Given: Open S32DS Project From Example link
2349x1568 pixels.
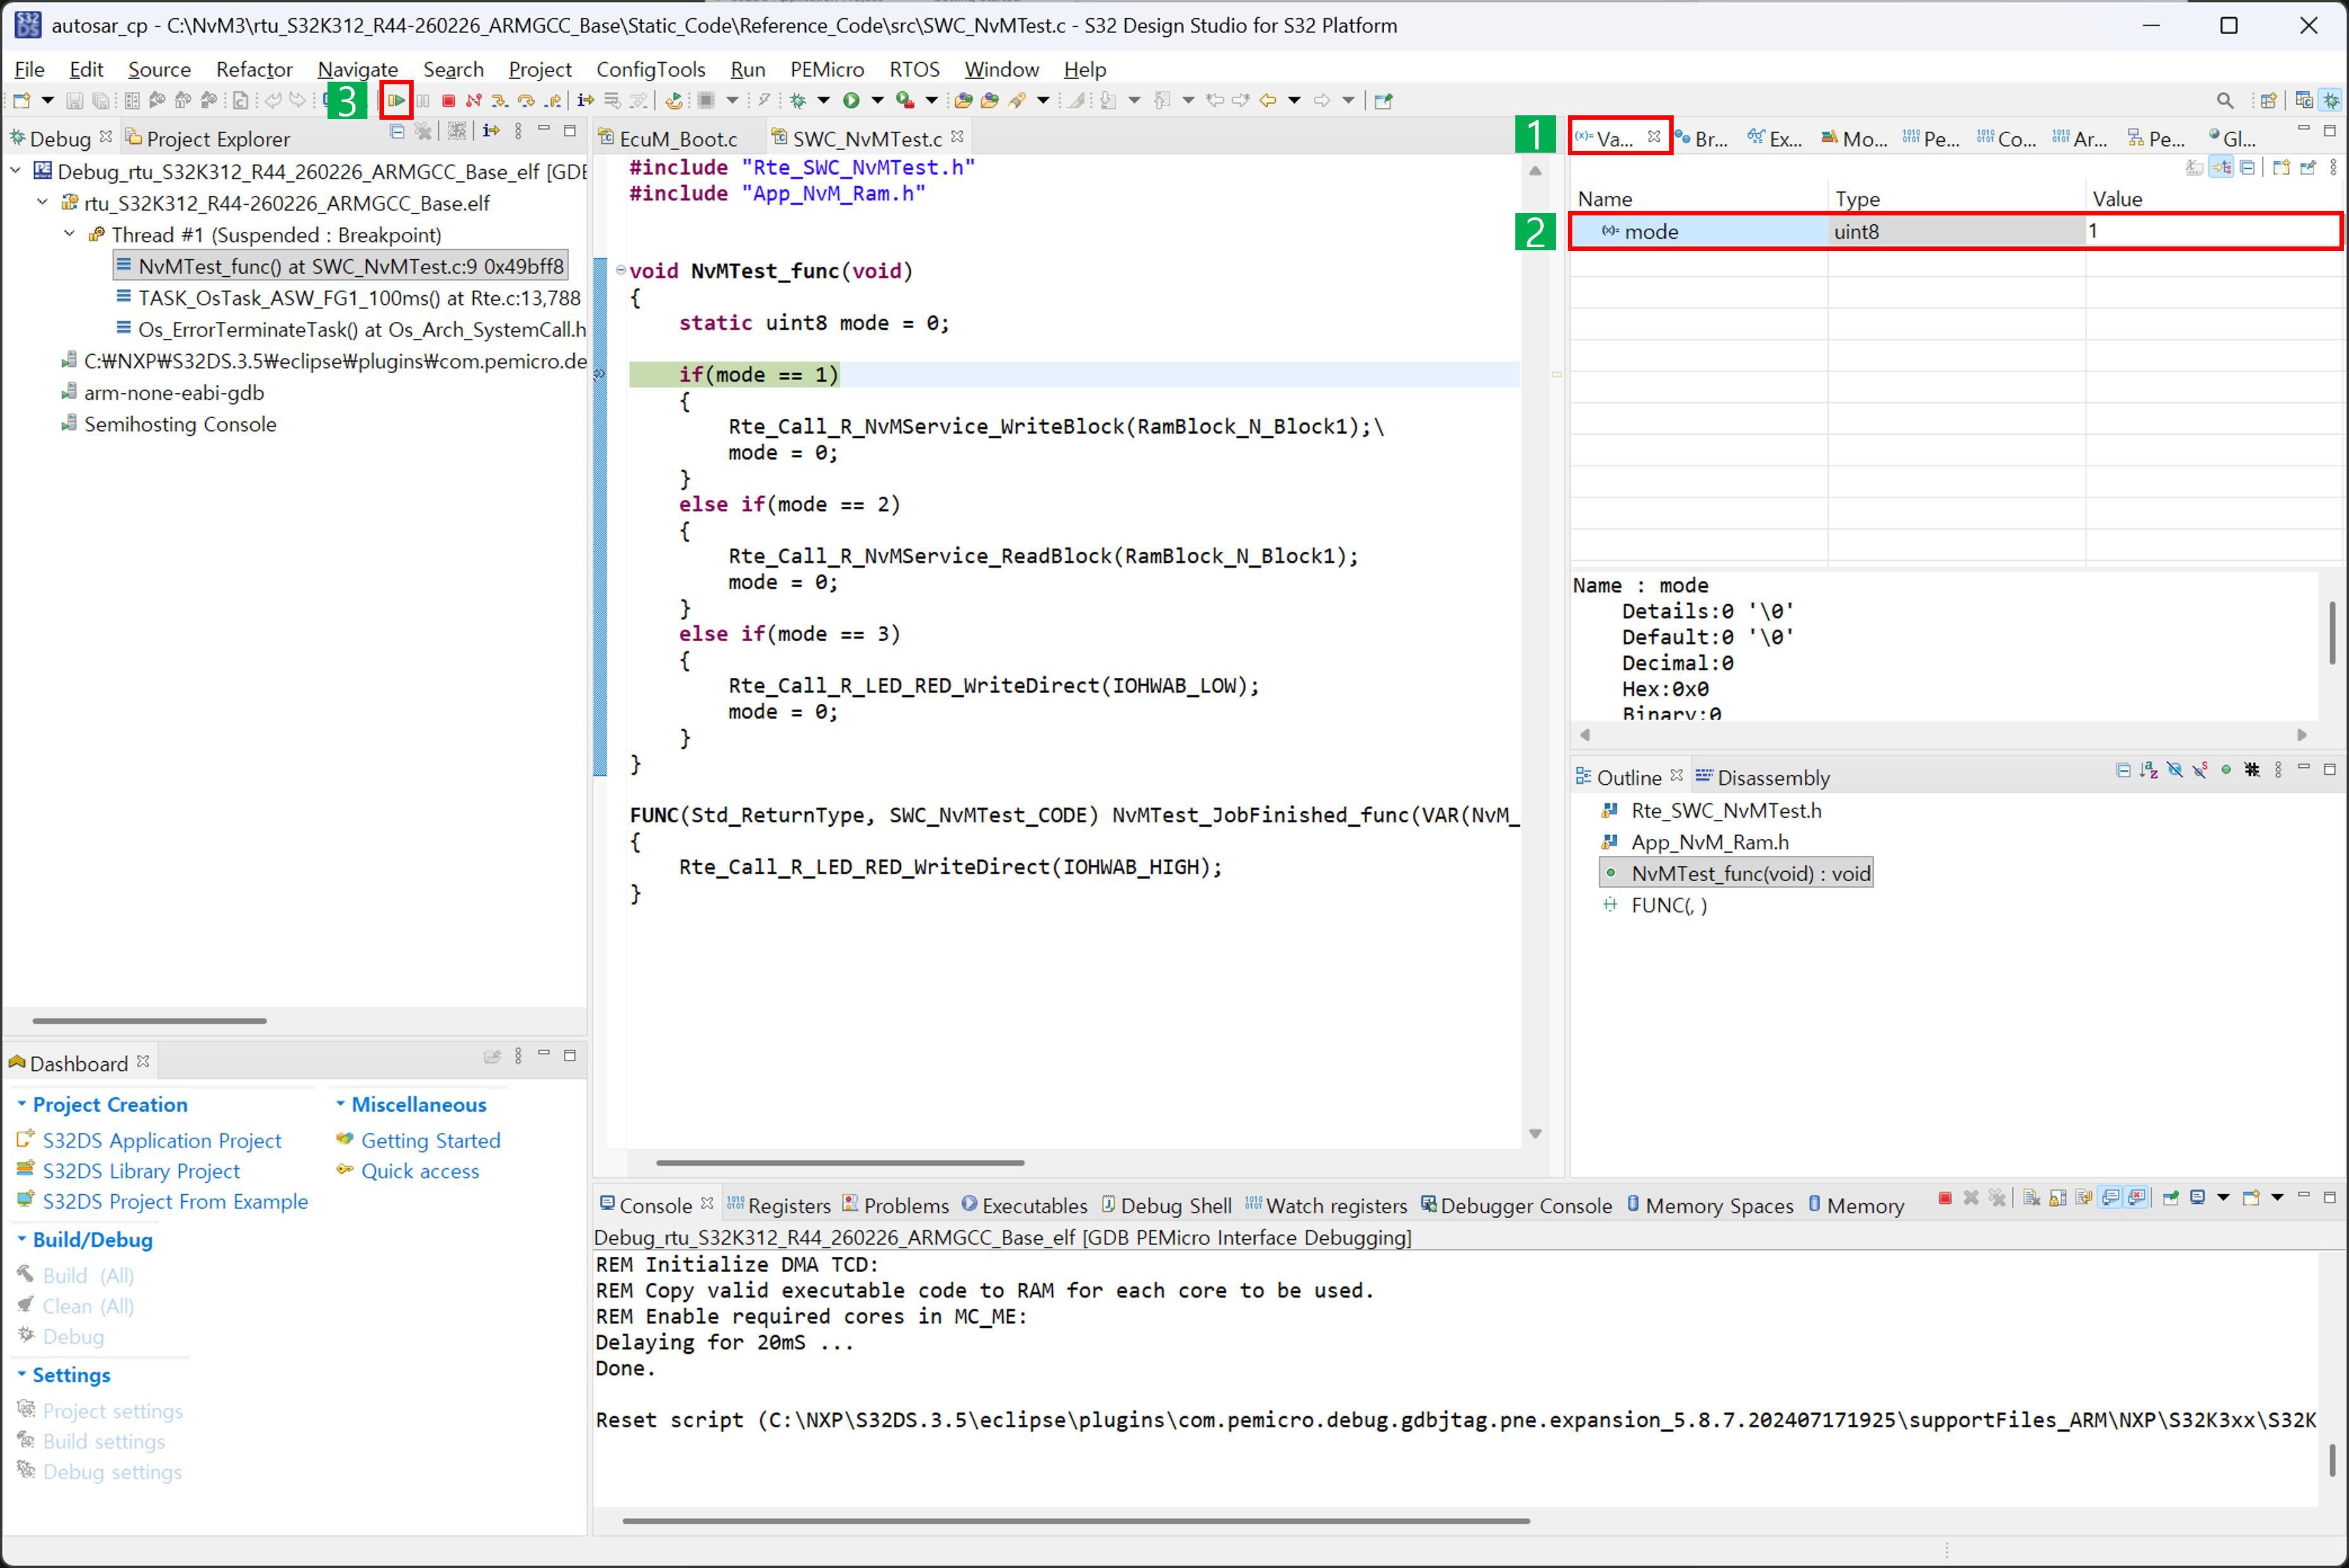Looking at the screenshot, I should [x=175, y=1201].
